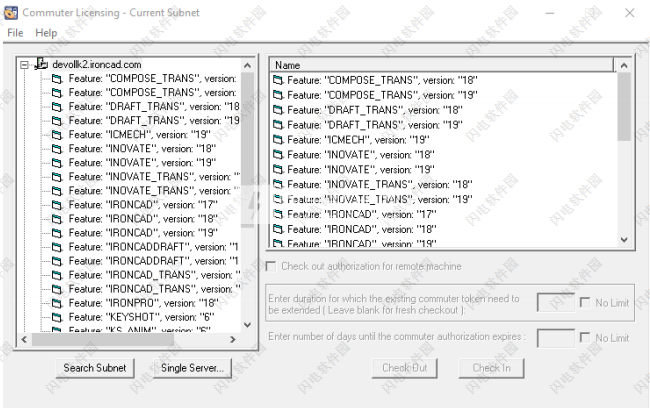This screenshot has width=650, height=408.
Task: Click IRONCAD version 17 icon in Name list
Action: (278, 214)
